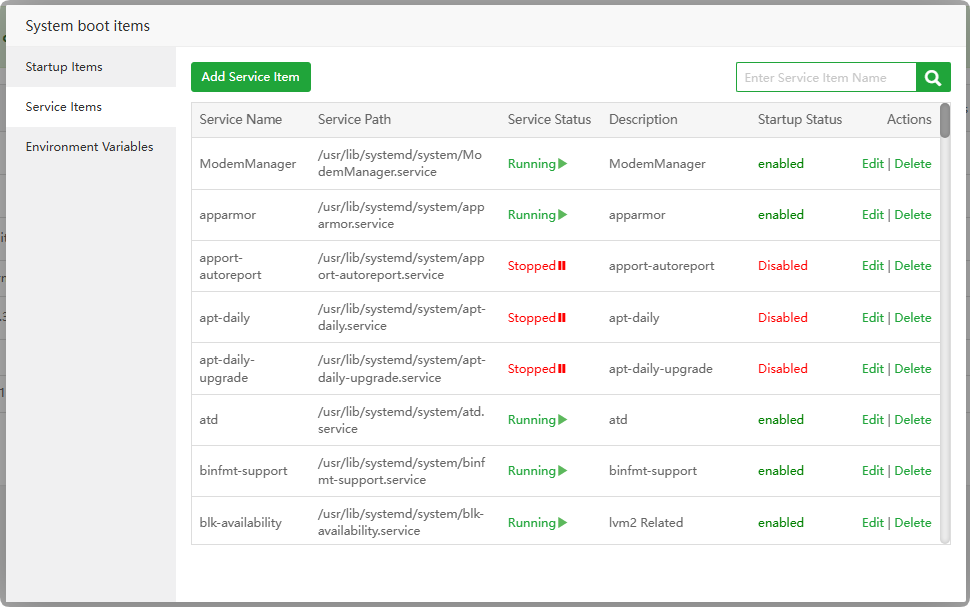The height and width of the screenshot is (607, 970).
Task: Click apt-daily Stopped pause icon
Action: pos(562,318)
